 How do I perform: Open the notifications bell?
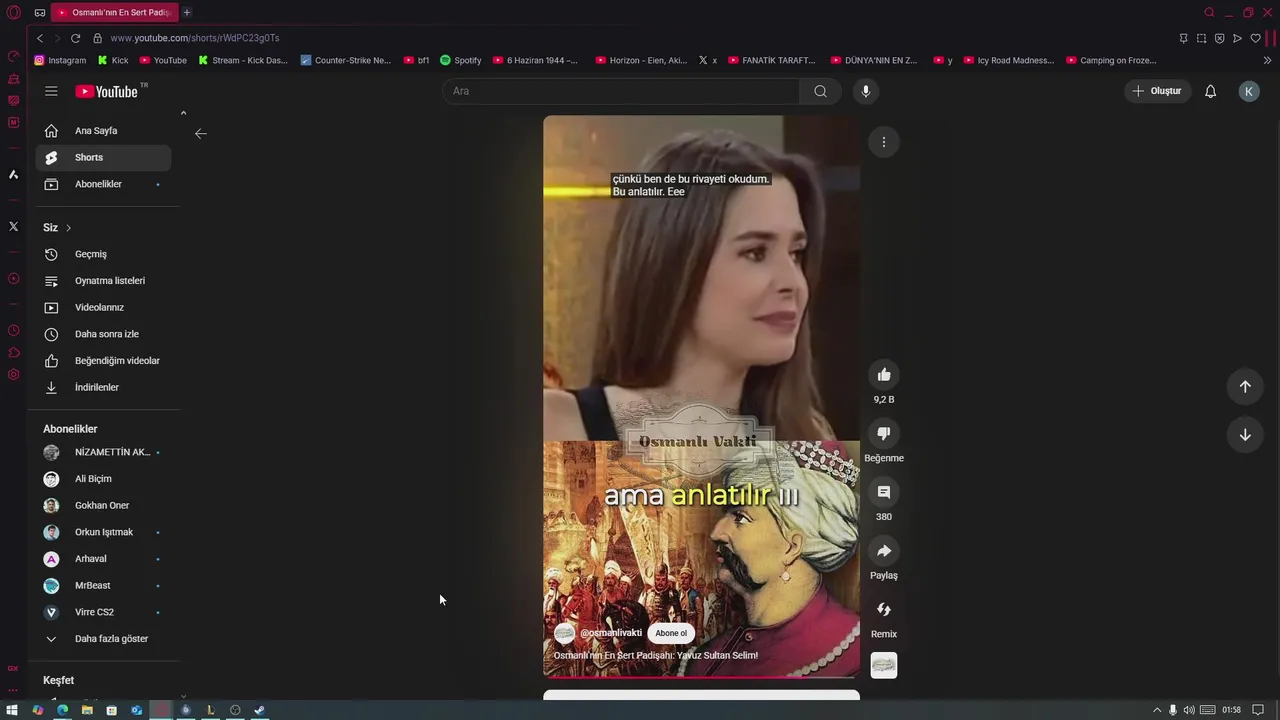[x=1210, y=91]
